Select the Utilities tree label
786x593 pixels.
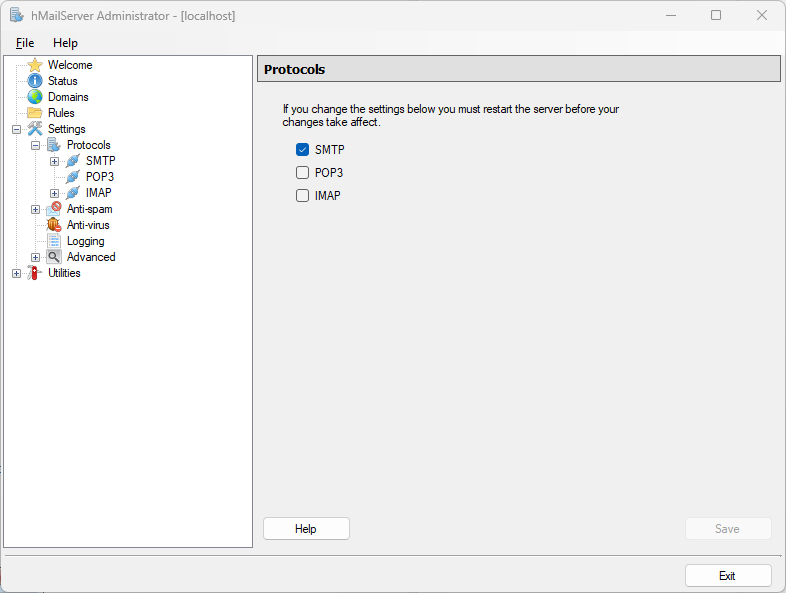(x=64, y=273)
